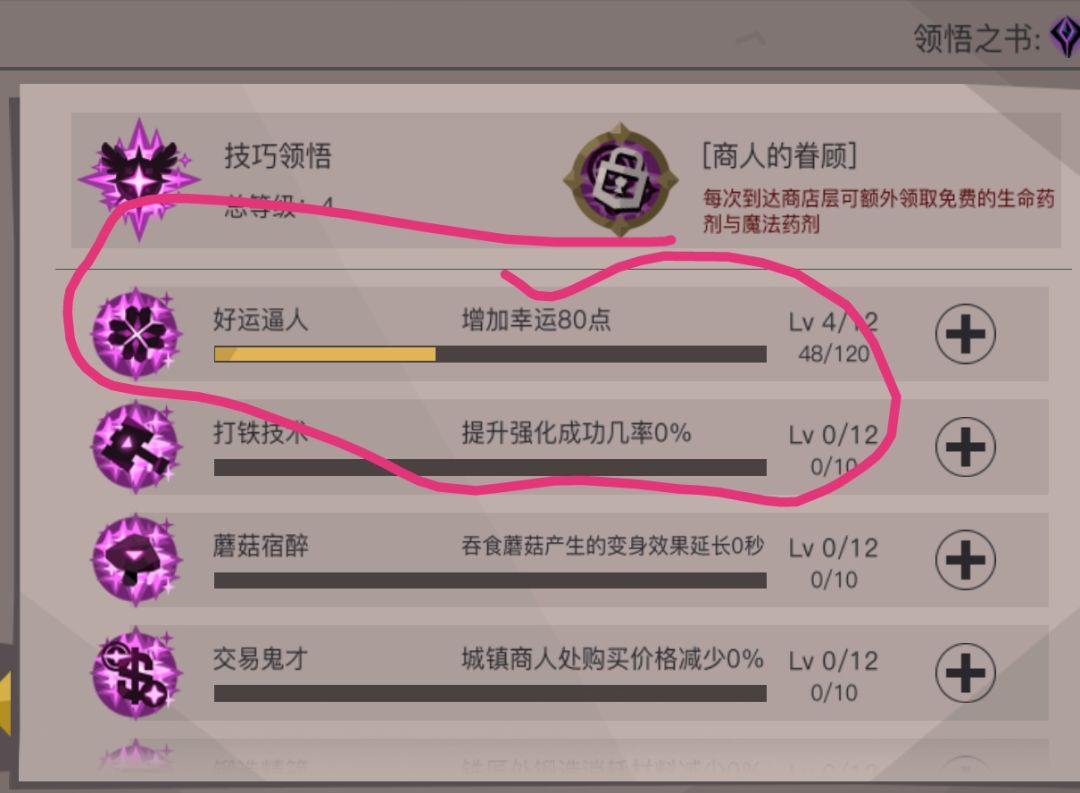Select the 好运逼人 clover skill icon
The width and height of the screenshot is (1080, 793).
[136, 334]
